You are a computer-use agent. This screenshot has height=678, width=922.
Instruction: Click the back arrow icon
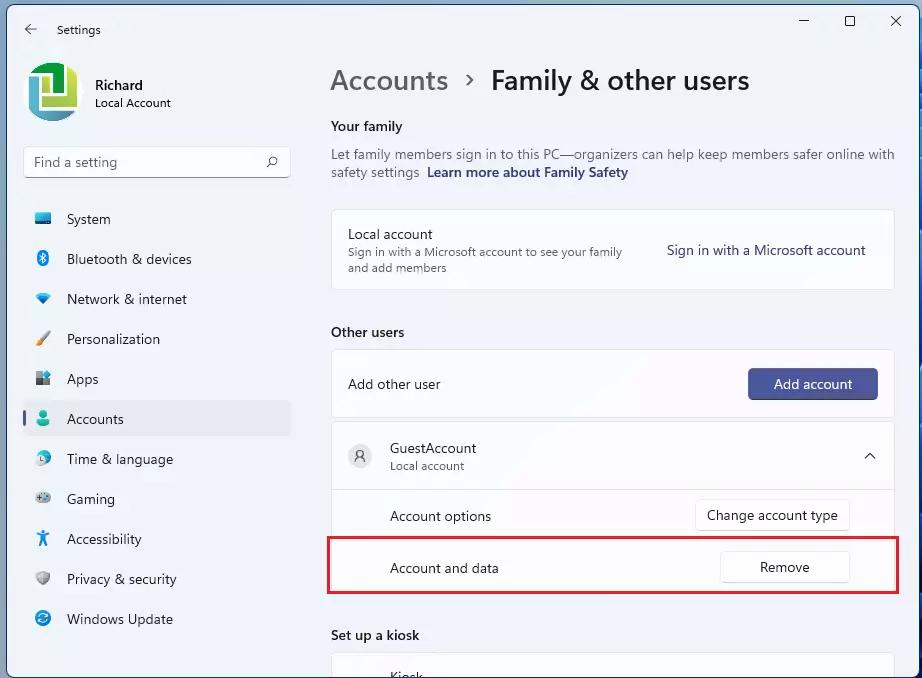(x=30, y=30)
